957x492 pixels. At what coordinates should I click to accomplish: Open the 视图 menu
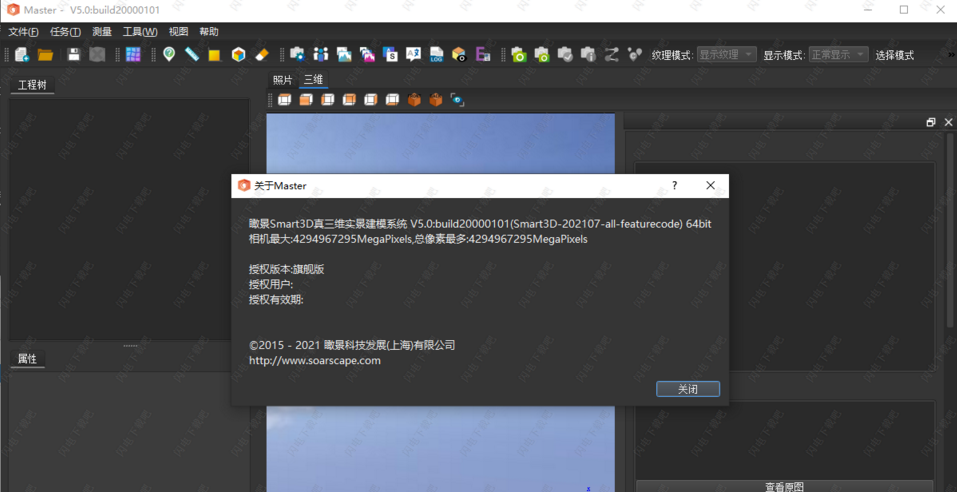click(x=178, y=32)
